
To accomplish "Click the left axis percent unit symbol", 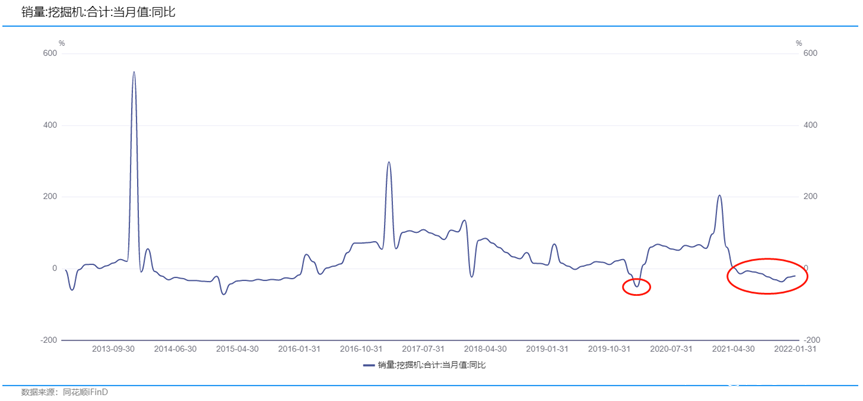I will (62, 43).
